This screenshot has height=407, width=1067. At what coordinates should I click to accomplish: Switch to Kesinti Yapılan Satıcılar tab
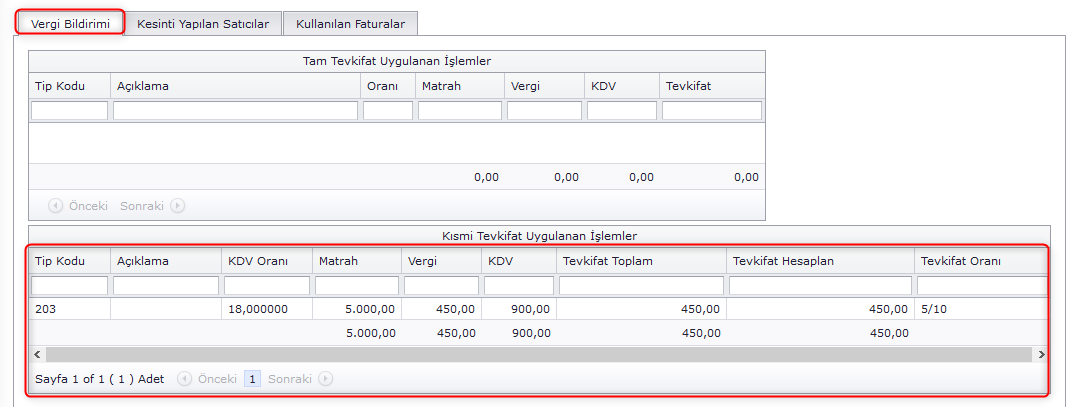tap(203, 23)
